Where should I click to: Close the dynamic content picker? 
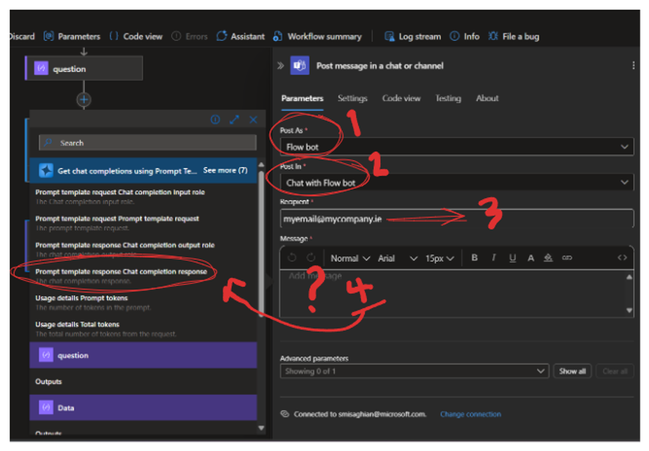click(x=253, y=120)
